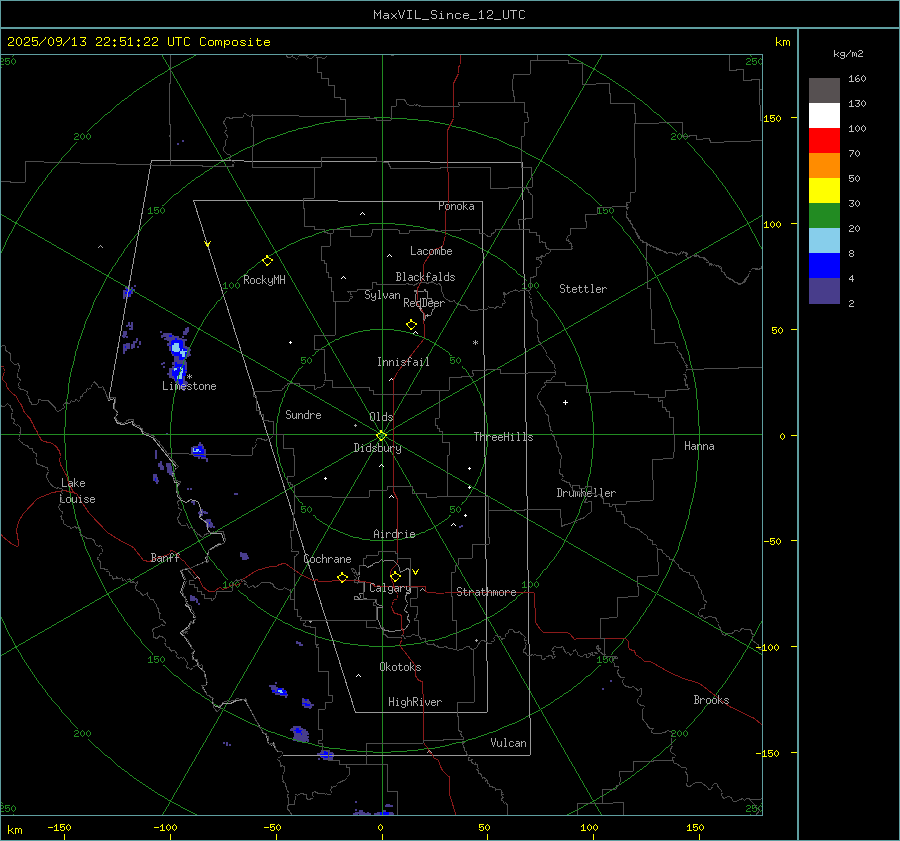Screen dimensions: 900x841
Task: Click the Olds town label
Action: tap(381, 417)
